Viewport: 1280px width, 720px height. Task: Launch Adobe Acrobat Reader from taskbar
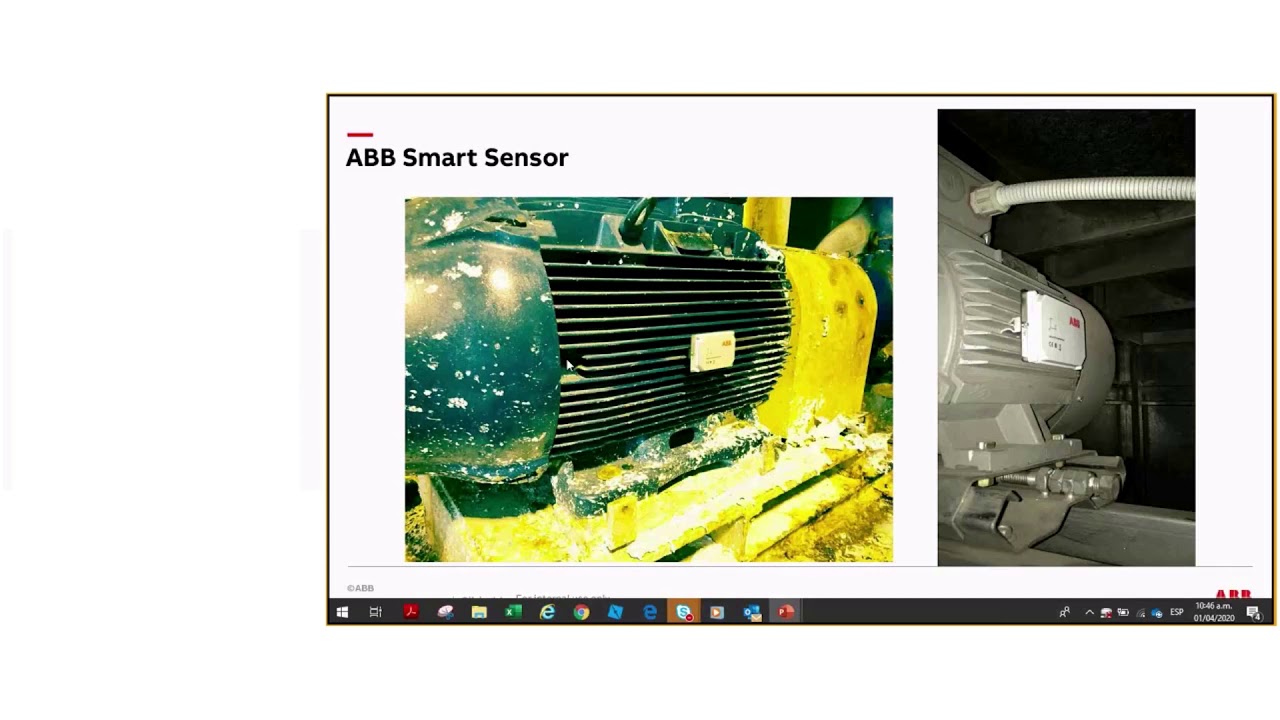[x=411, y=612]
